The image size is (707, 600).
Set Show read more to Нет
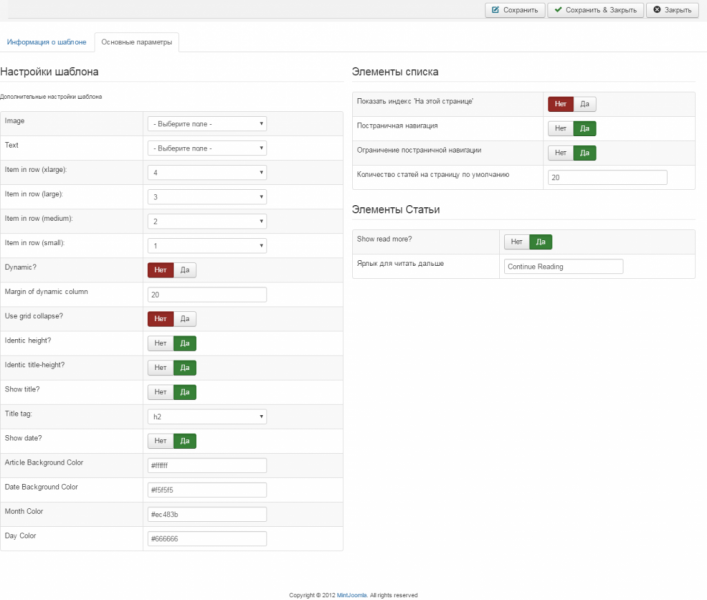(516, 241)
